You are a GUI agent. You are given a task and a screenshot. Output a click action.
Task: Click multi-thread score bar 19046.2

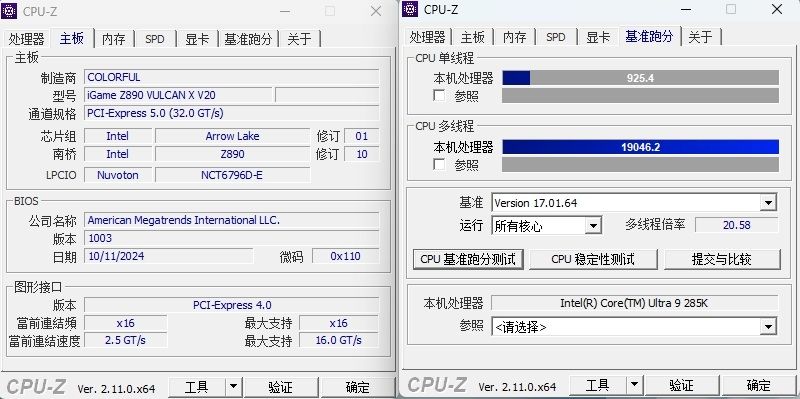640,147
